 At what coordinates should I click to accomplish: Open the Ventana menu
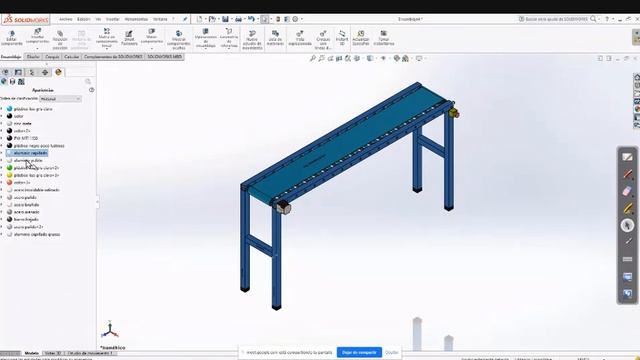(x=160, y=19)
